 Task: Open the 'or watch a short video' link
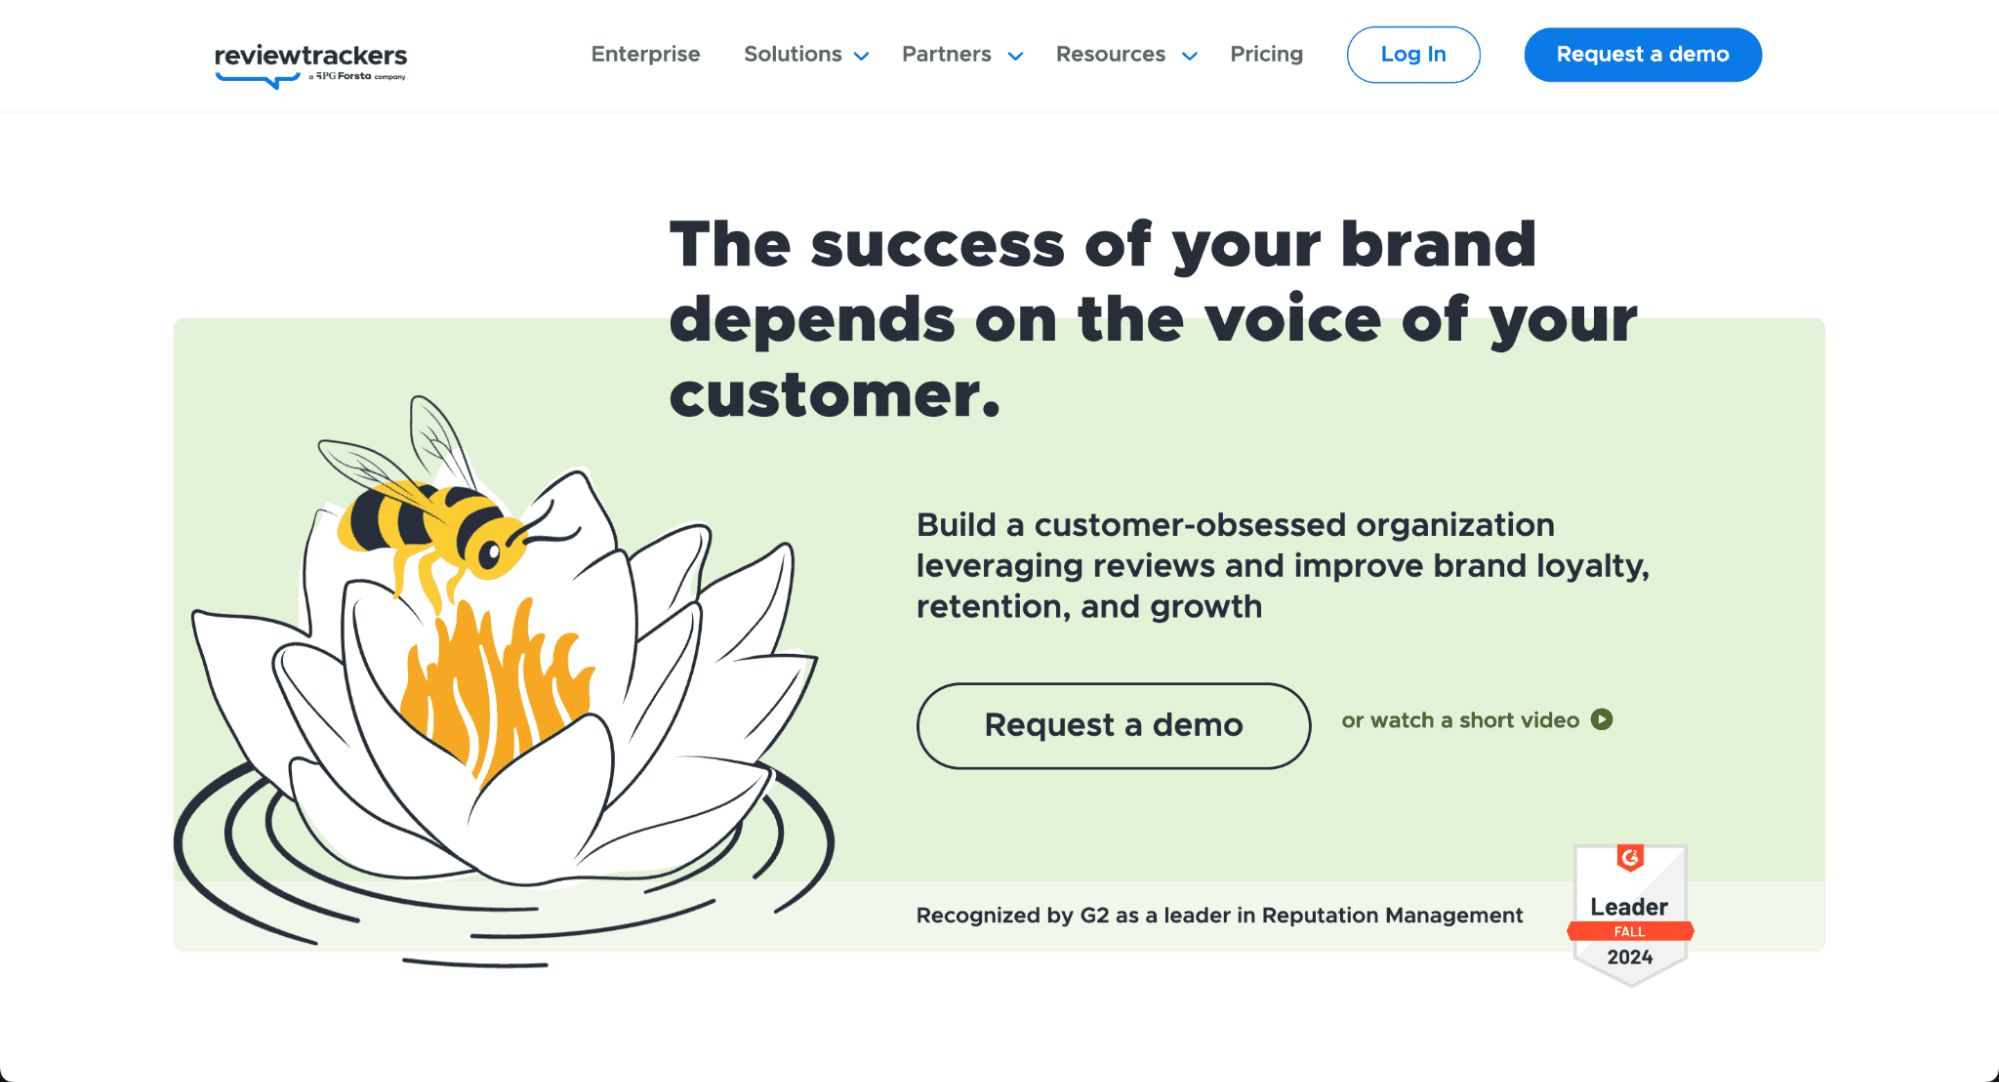[x=1458, y=719]
